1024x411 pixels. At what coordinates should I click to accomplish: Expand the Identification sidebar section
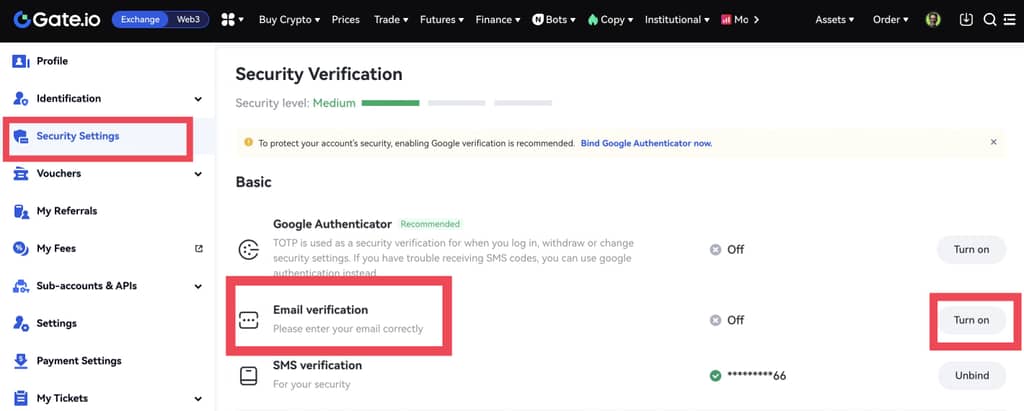[198, 99]
